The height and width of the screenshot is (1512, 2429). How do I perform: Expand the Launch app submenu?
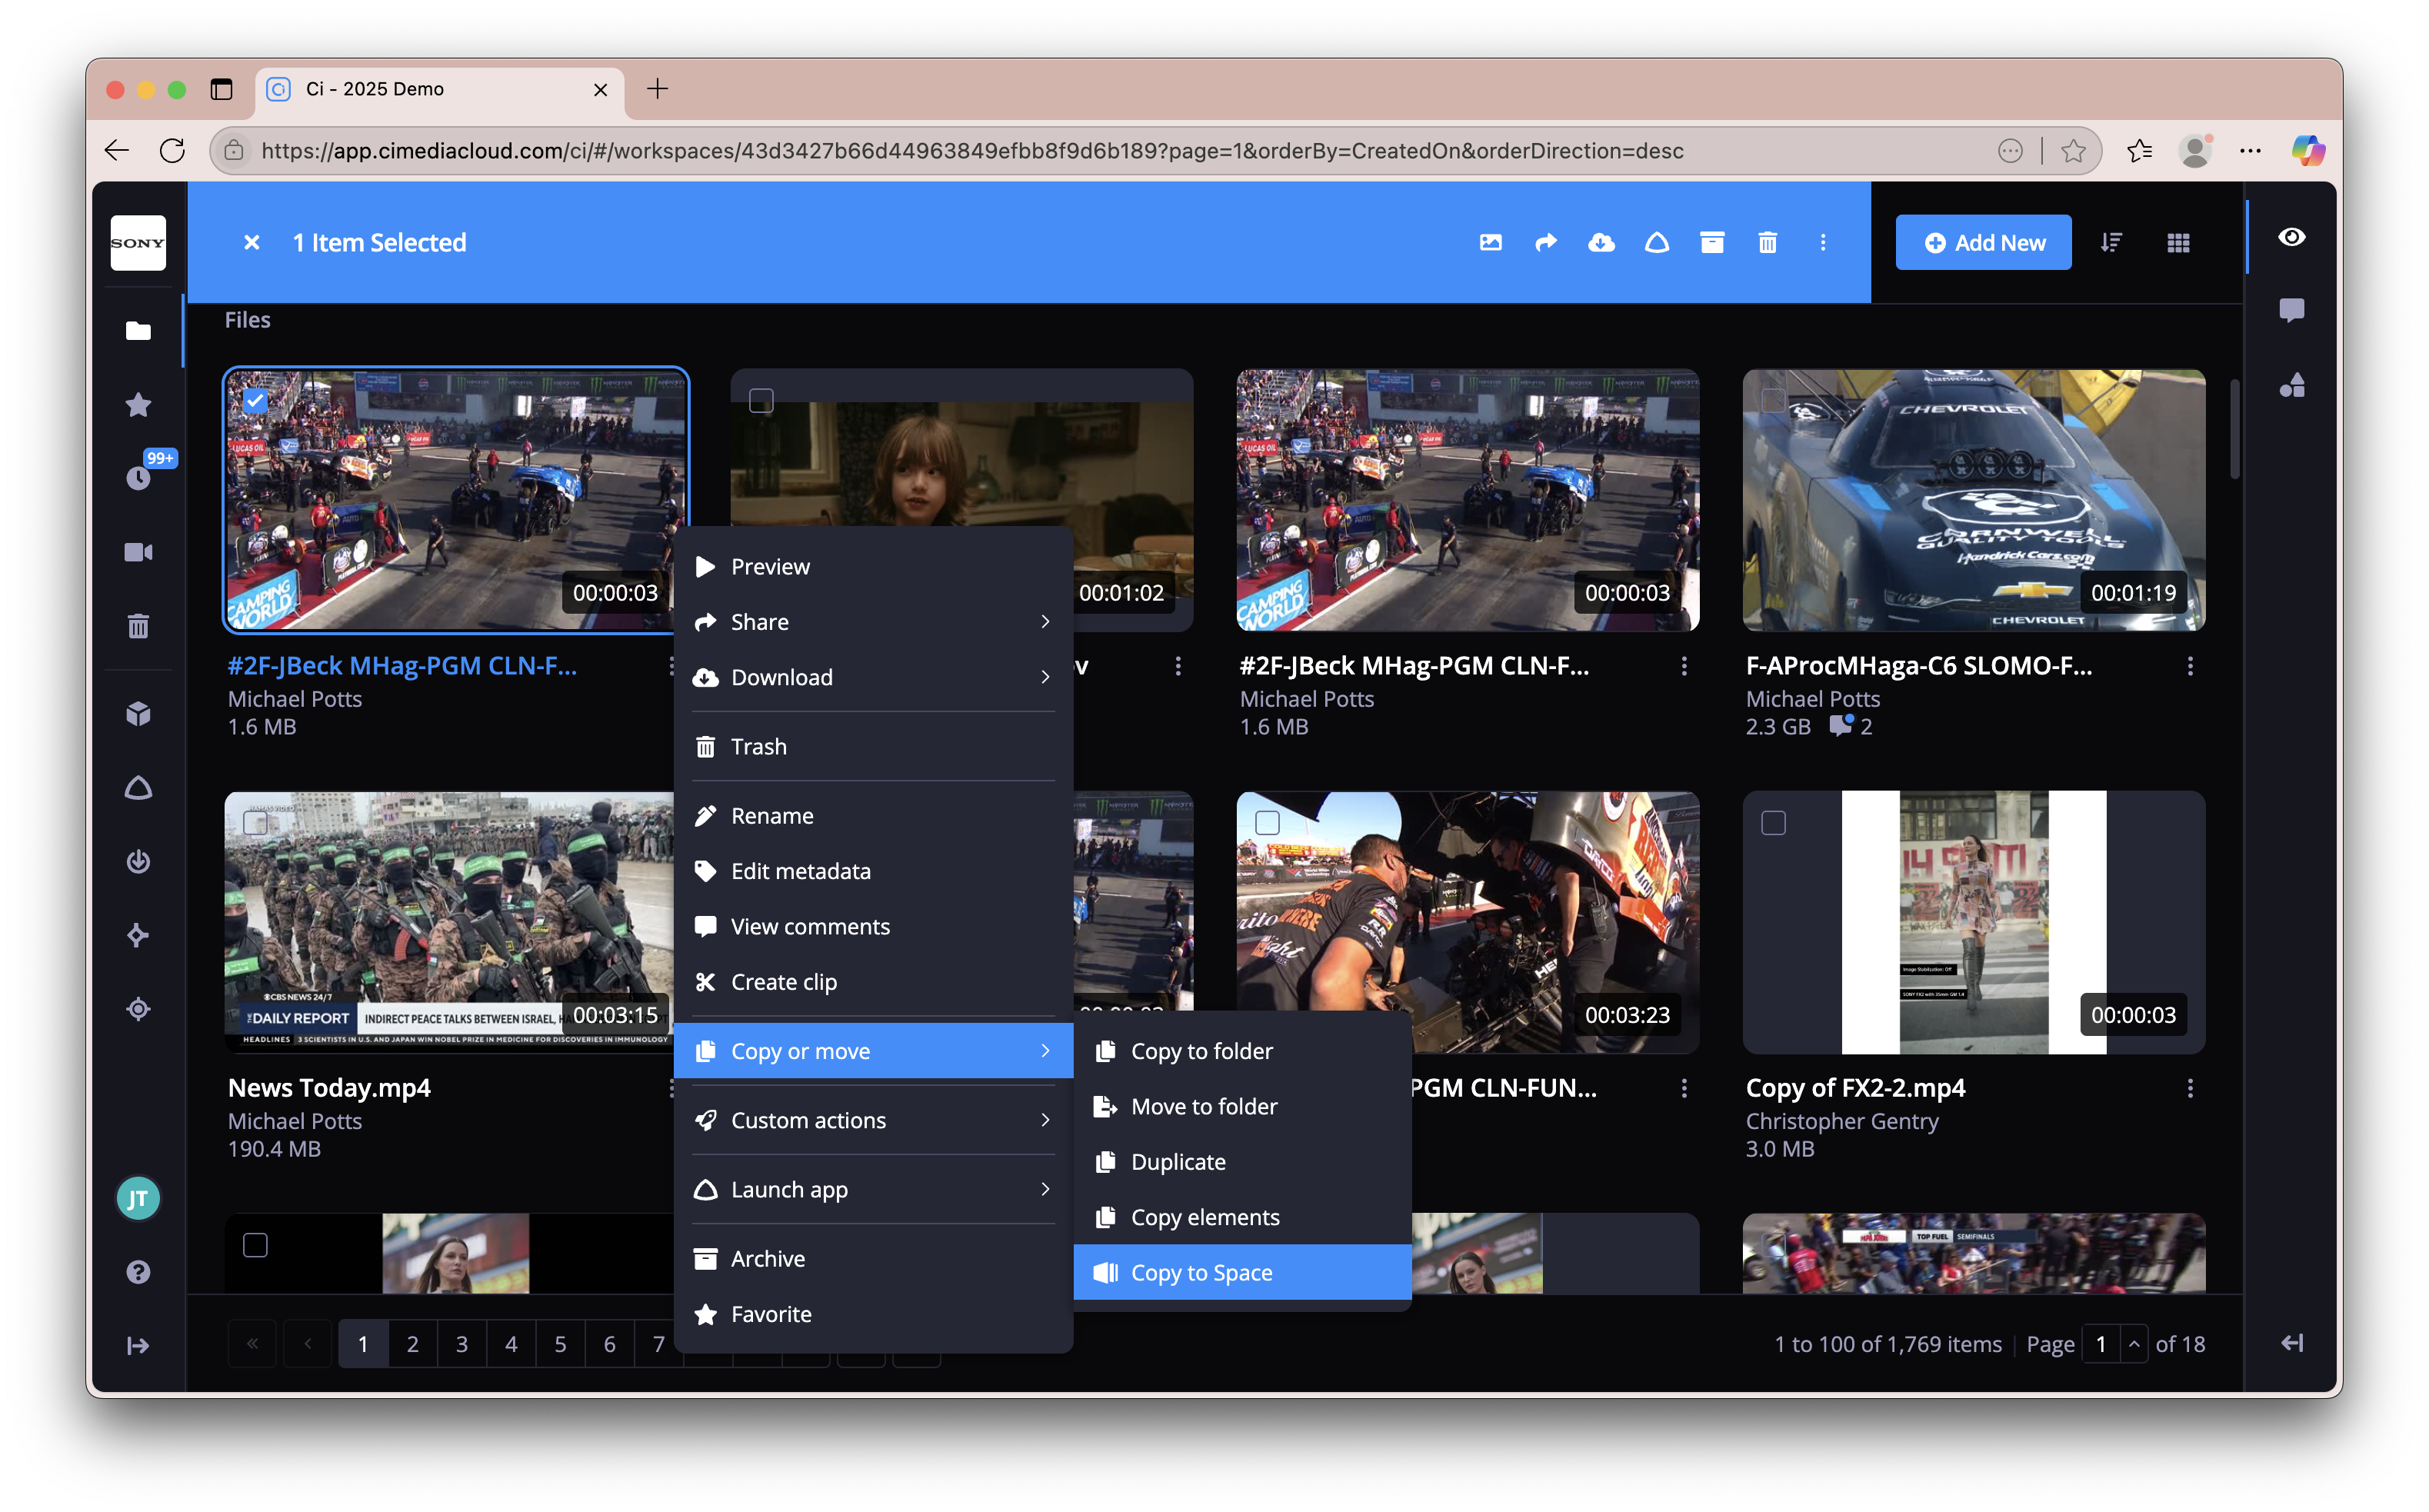874,1189
